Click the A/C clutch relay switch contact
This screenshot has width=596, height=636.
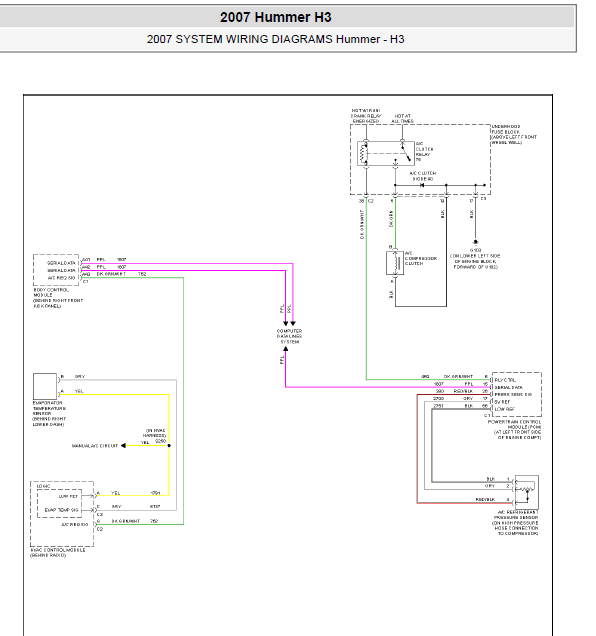click(x=405, y=153)
